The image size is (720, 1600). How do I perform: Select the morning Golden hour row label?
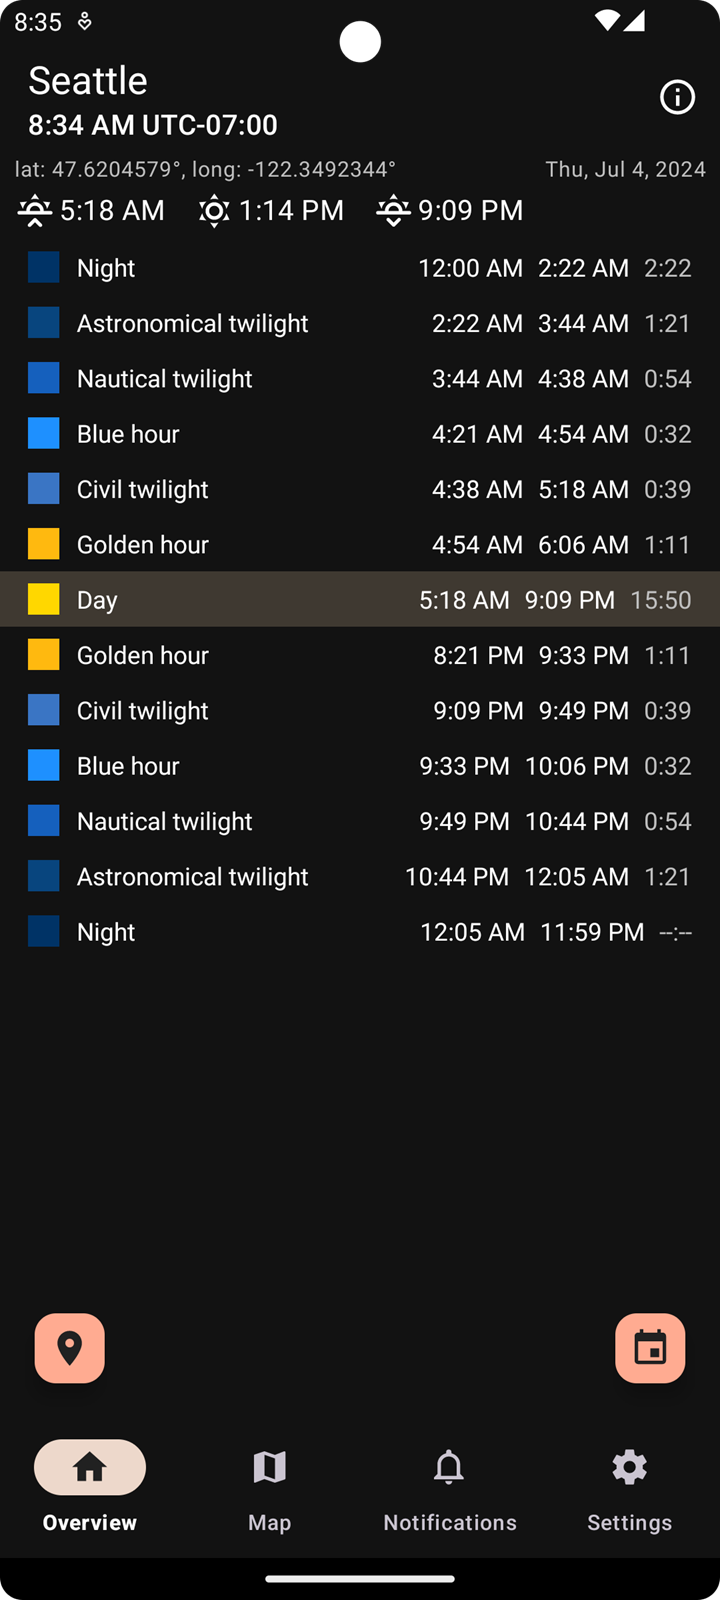tap(143, 545)
